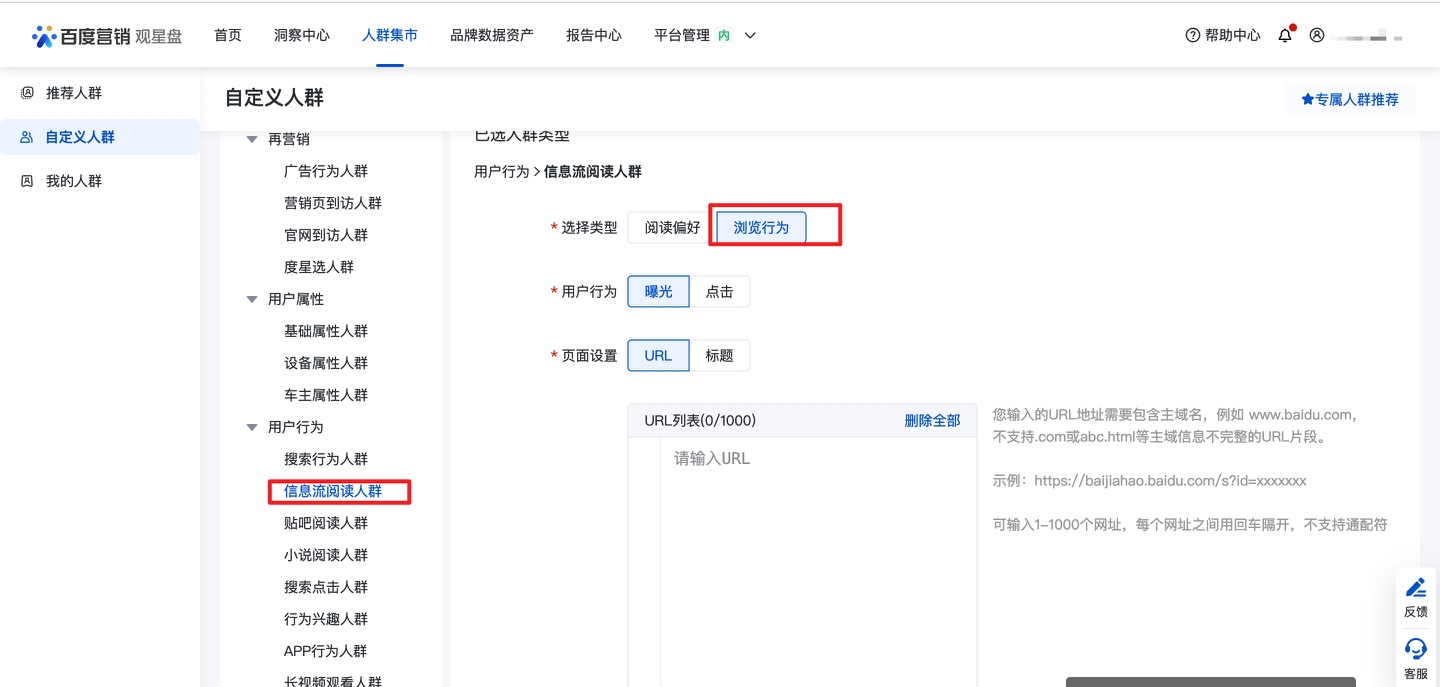Click the 删除全部 link

point(932,421)
